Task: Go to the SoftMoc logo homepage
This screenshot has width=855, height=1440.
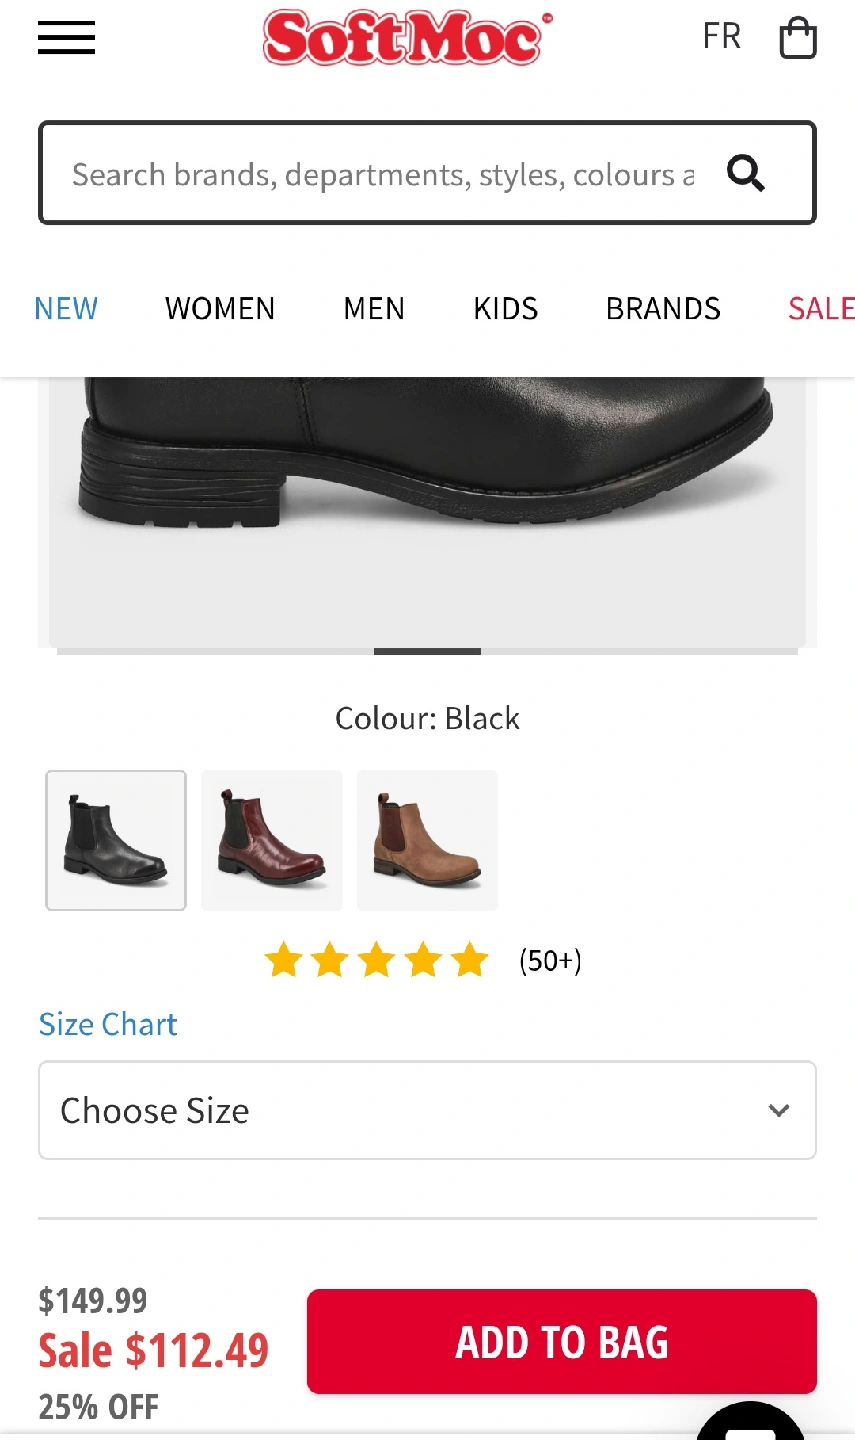Action: pyautogui.click(x=403, y=38)
